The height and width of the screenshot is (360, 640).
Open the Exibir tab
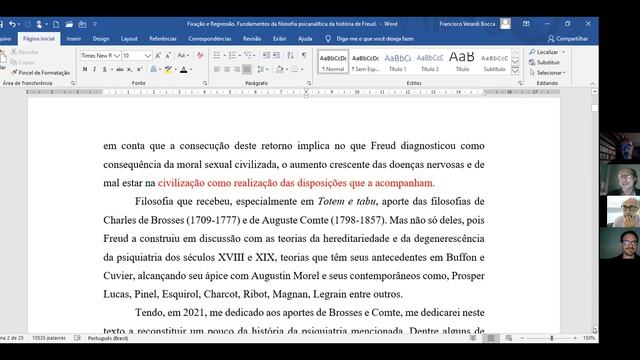(280, 39)
